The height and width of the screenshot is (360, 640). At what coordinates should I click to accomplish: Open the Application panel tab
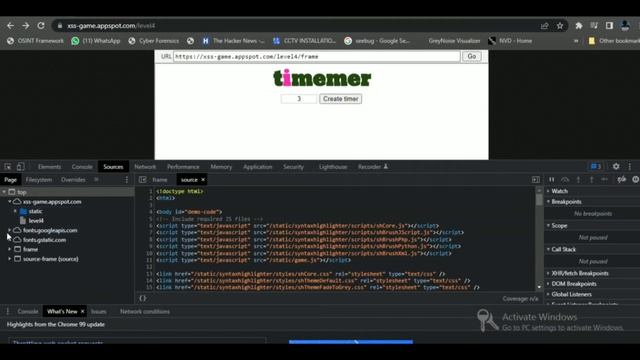pos(258,167)
